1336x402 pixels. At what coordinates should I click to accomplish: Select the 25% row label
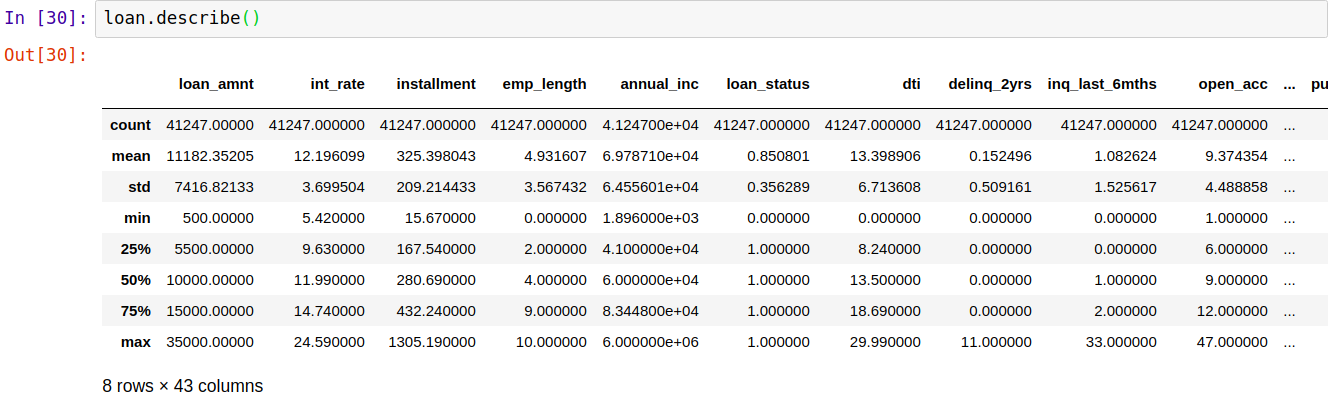pos(136,249)
